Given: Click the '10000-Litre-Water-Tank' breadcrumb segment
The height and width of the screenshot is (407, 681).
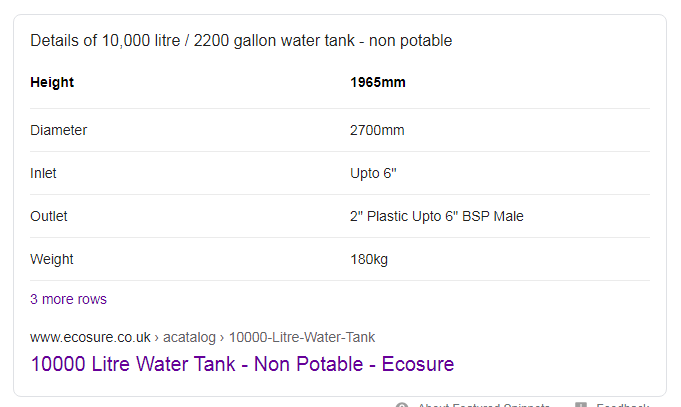Looking at the screenshot, I should (x=302, y=338).
